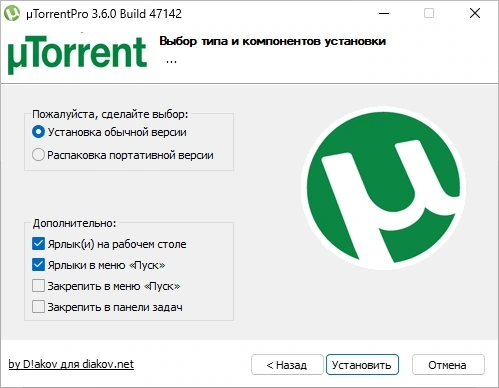499x388 pixels.
Task: Click the µTorrent wordmark in header
Action: 77,54
